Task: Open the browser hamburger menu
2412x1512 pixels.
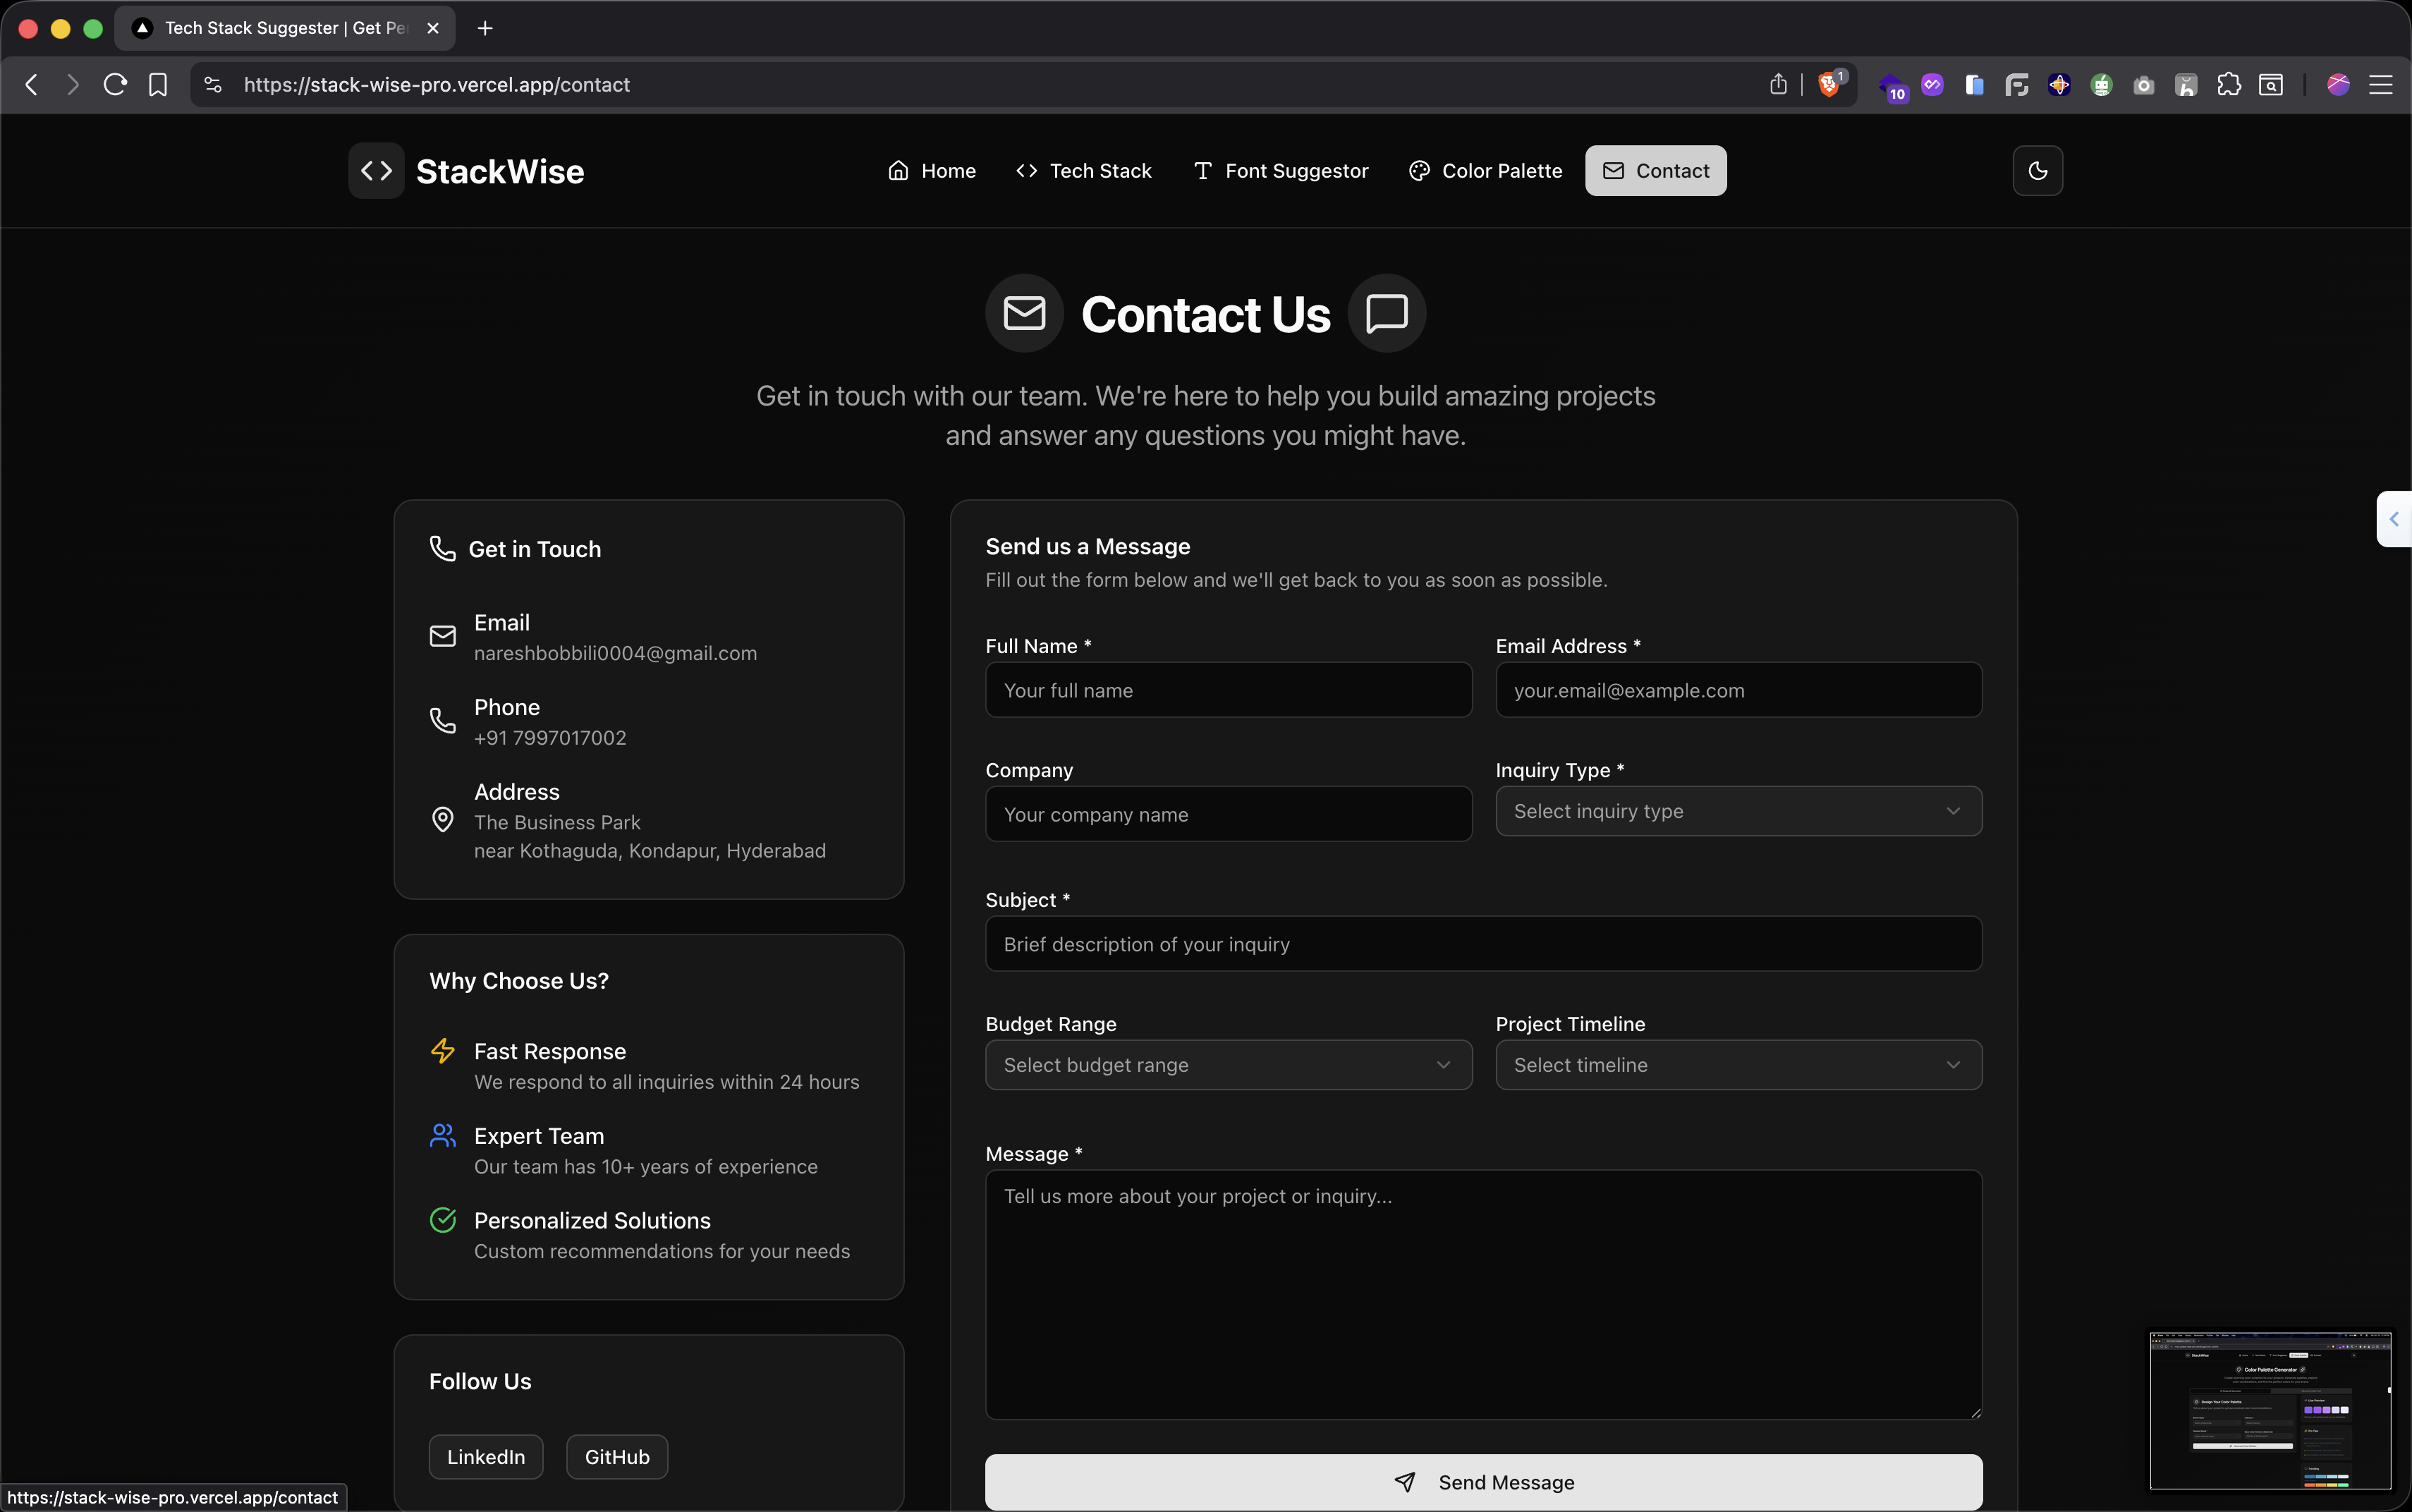Action: tap(2381, 85)
